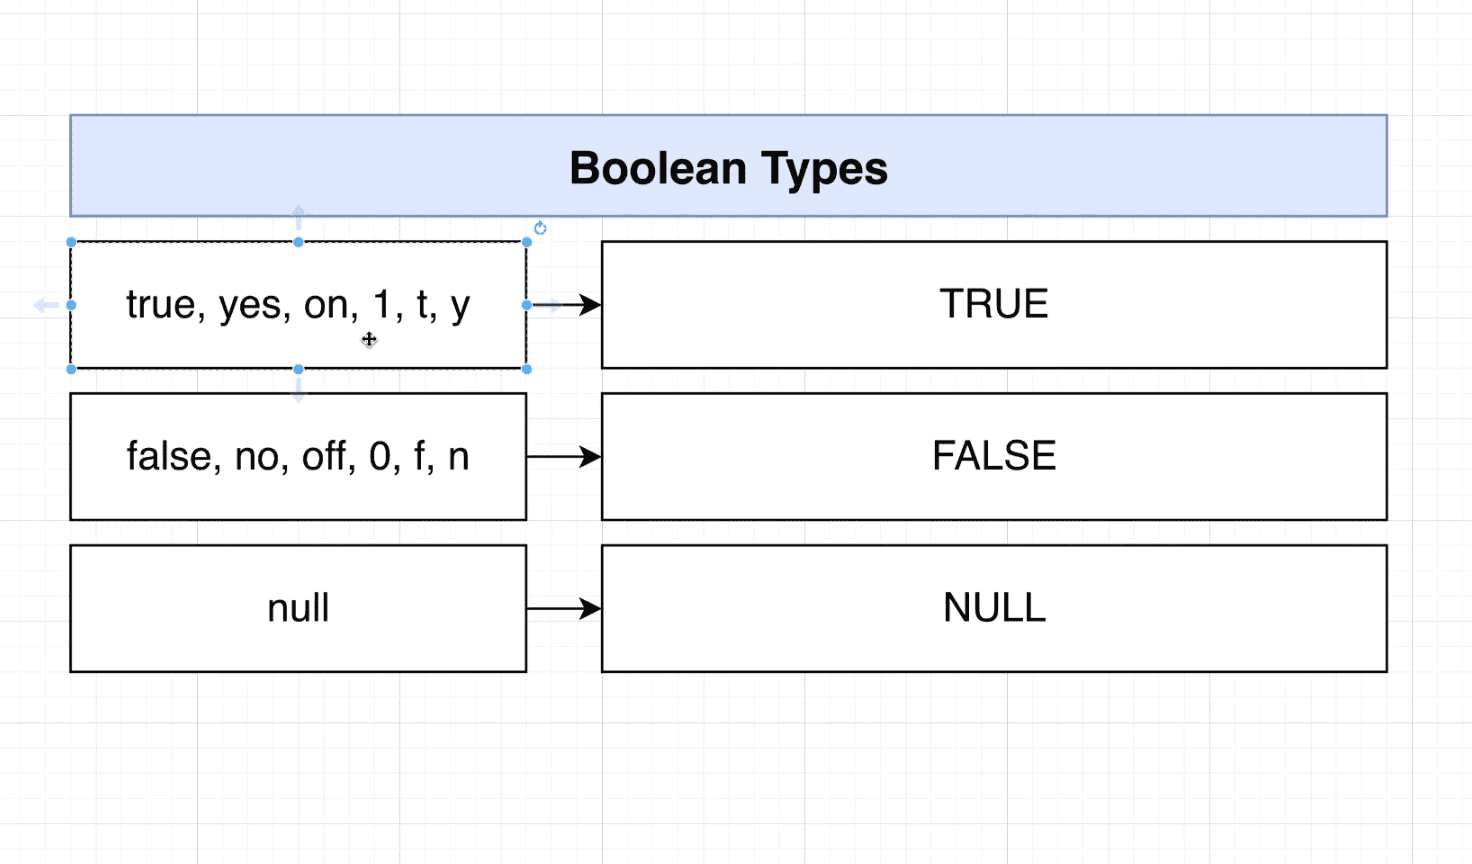Click the top-middle resize handle of selected box
Screen dimensions: 1472x864
[298, 242]
